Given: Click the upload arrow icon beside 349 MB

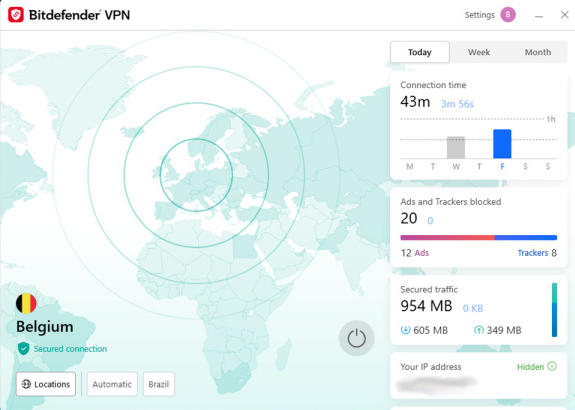Looking at the screenshot, I should [x=479, y=330].
